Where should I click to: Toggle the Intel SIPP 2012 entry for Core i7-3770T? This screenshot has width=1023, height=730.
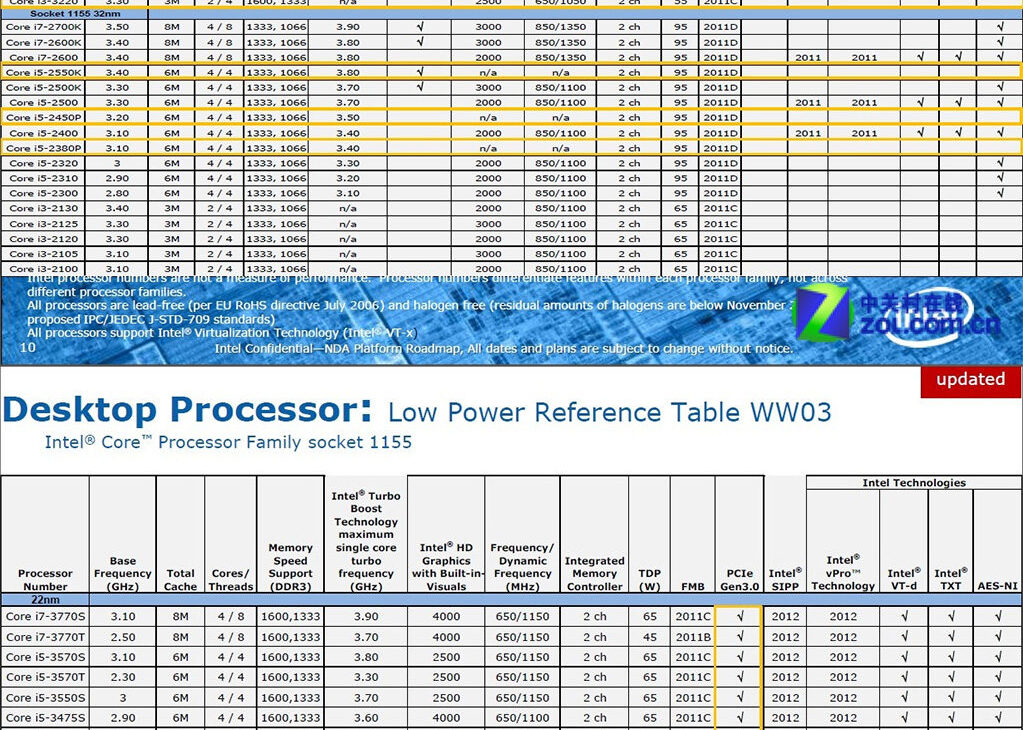click(786, 637)
